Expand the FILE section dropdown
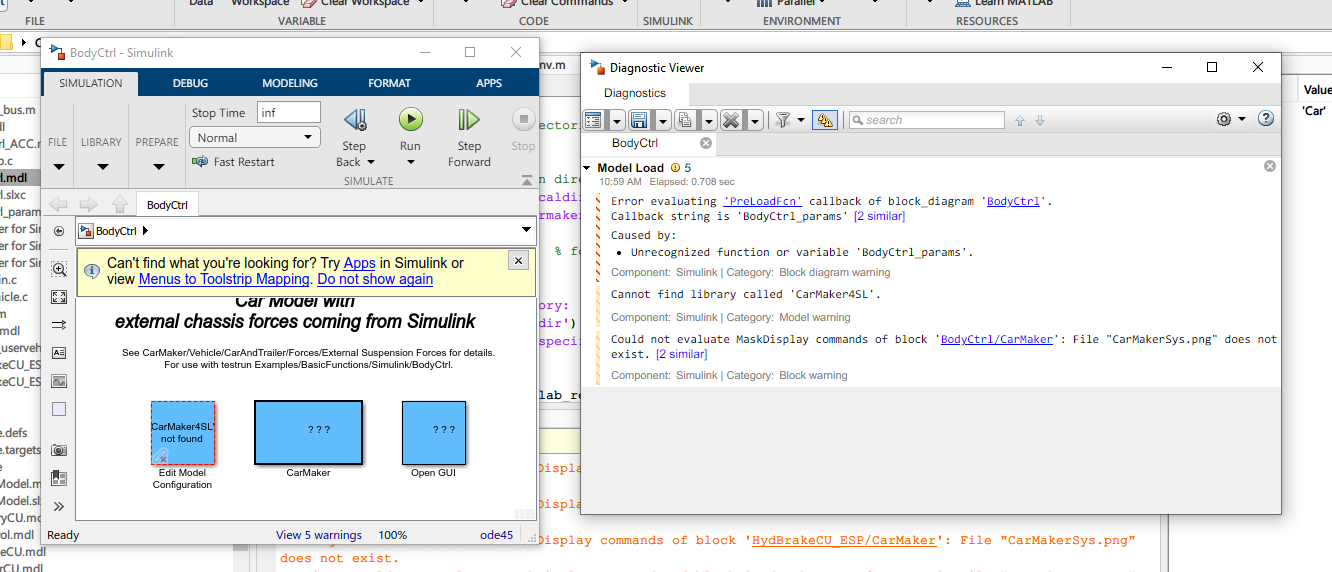This screenshot has height=572, width=1332. (58, 167)
